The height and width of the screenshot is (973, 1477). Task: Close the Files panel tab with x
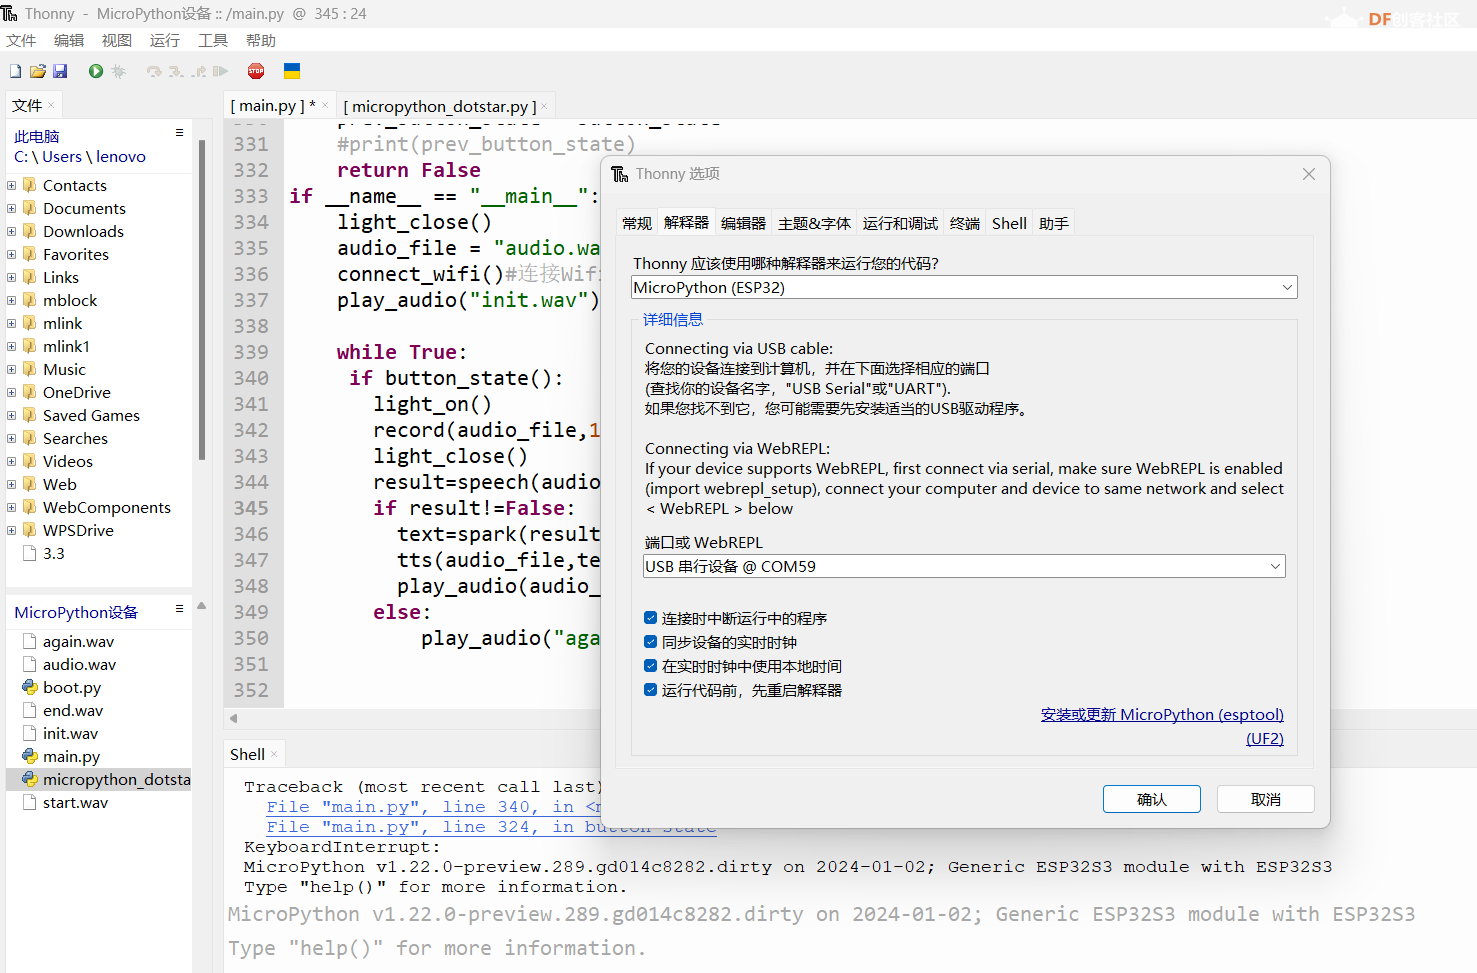click(51, 105)
